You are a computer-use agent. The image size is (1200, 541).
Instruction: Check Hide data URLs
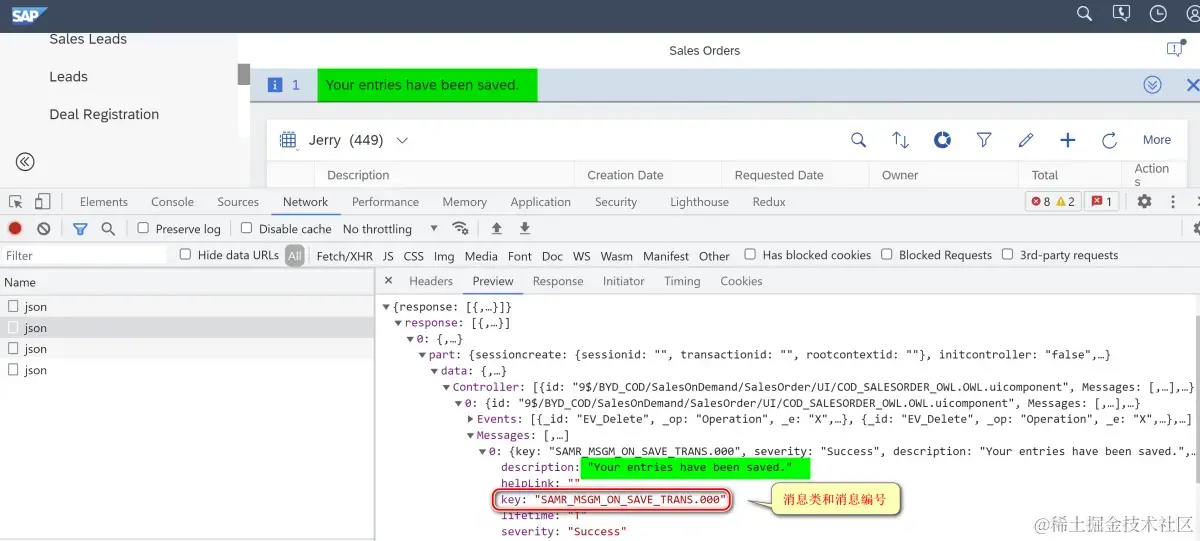pos(185,255)
